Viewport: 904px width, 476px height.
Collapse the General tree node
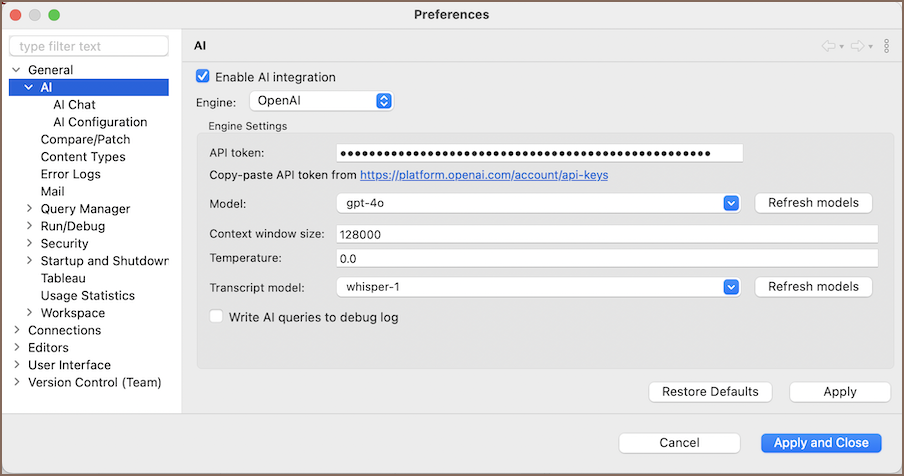click(16, 70)
